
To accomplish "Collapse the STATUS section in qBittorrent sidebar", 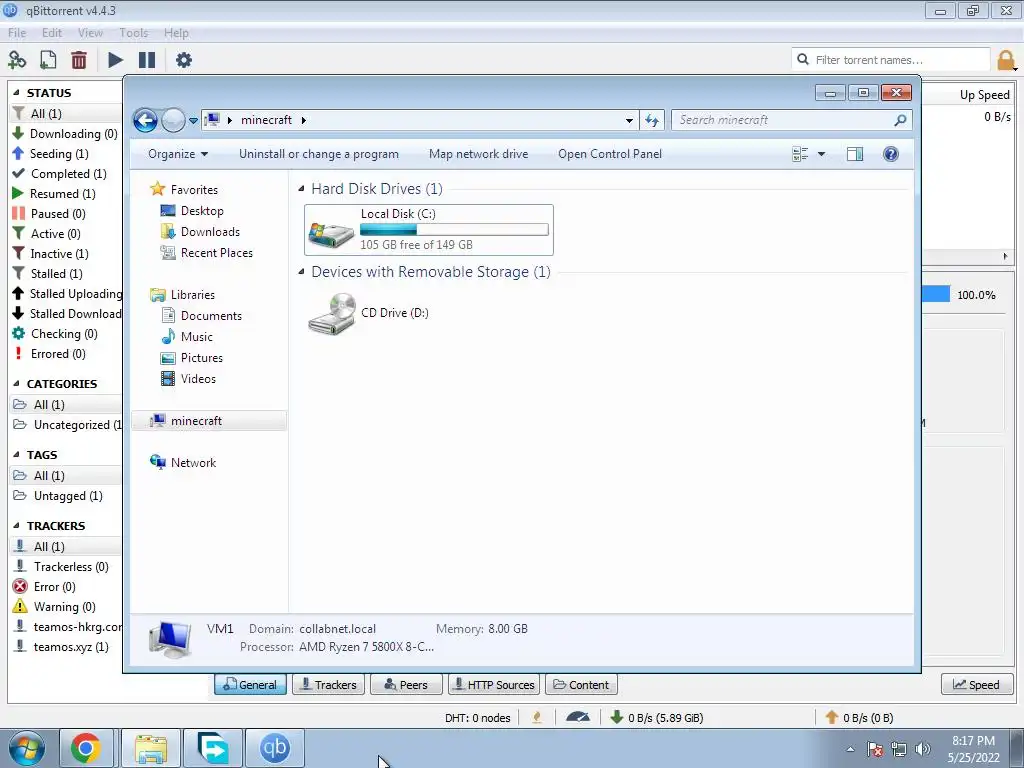I will point(16,93).
